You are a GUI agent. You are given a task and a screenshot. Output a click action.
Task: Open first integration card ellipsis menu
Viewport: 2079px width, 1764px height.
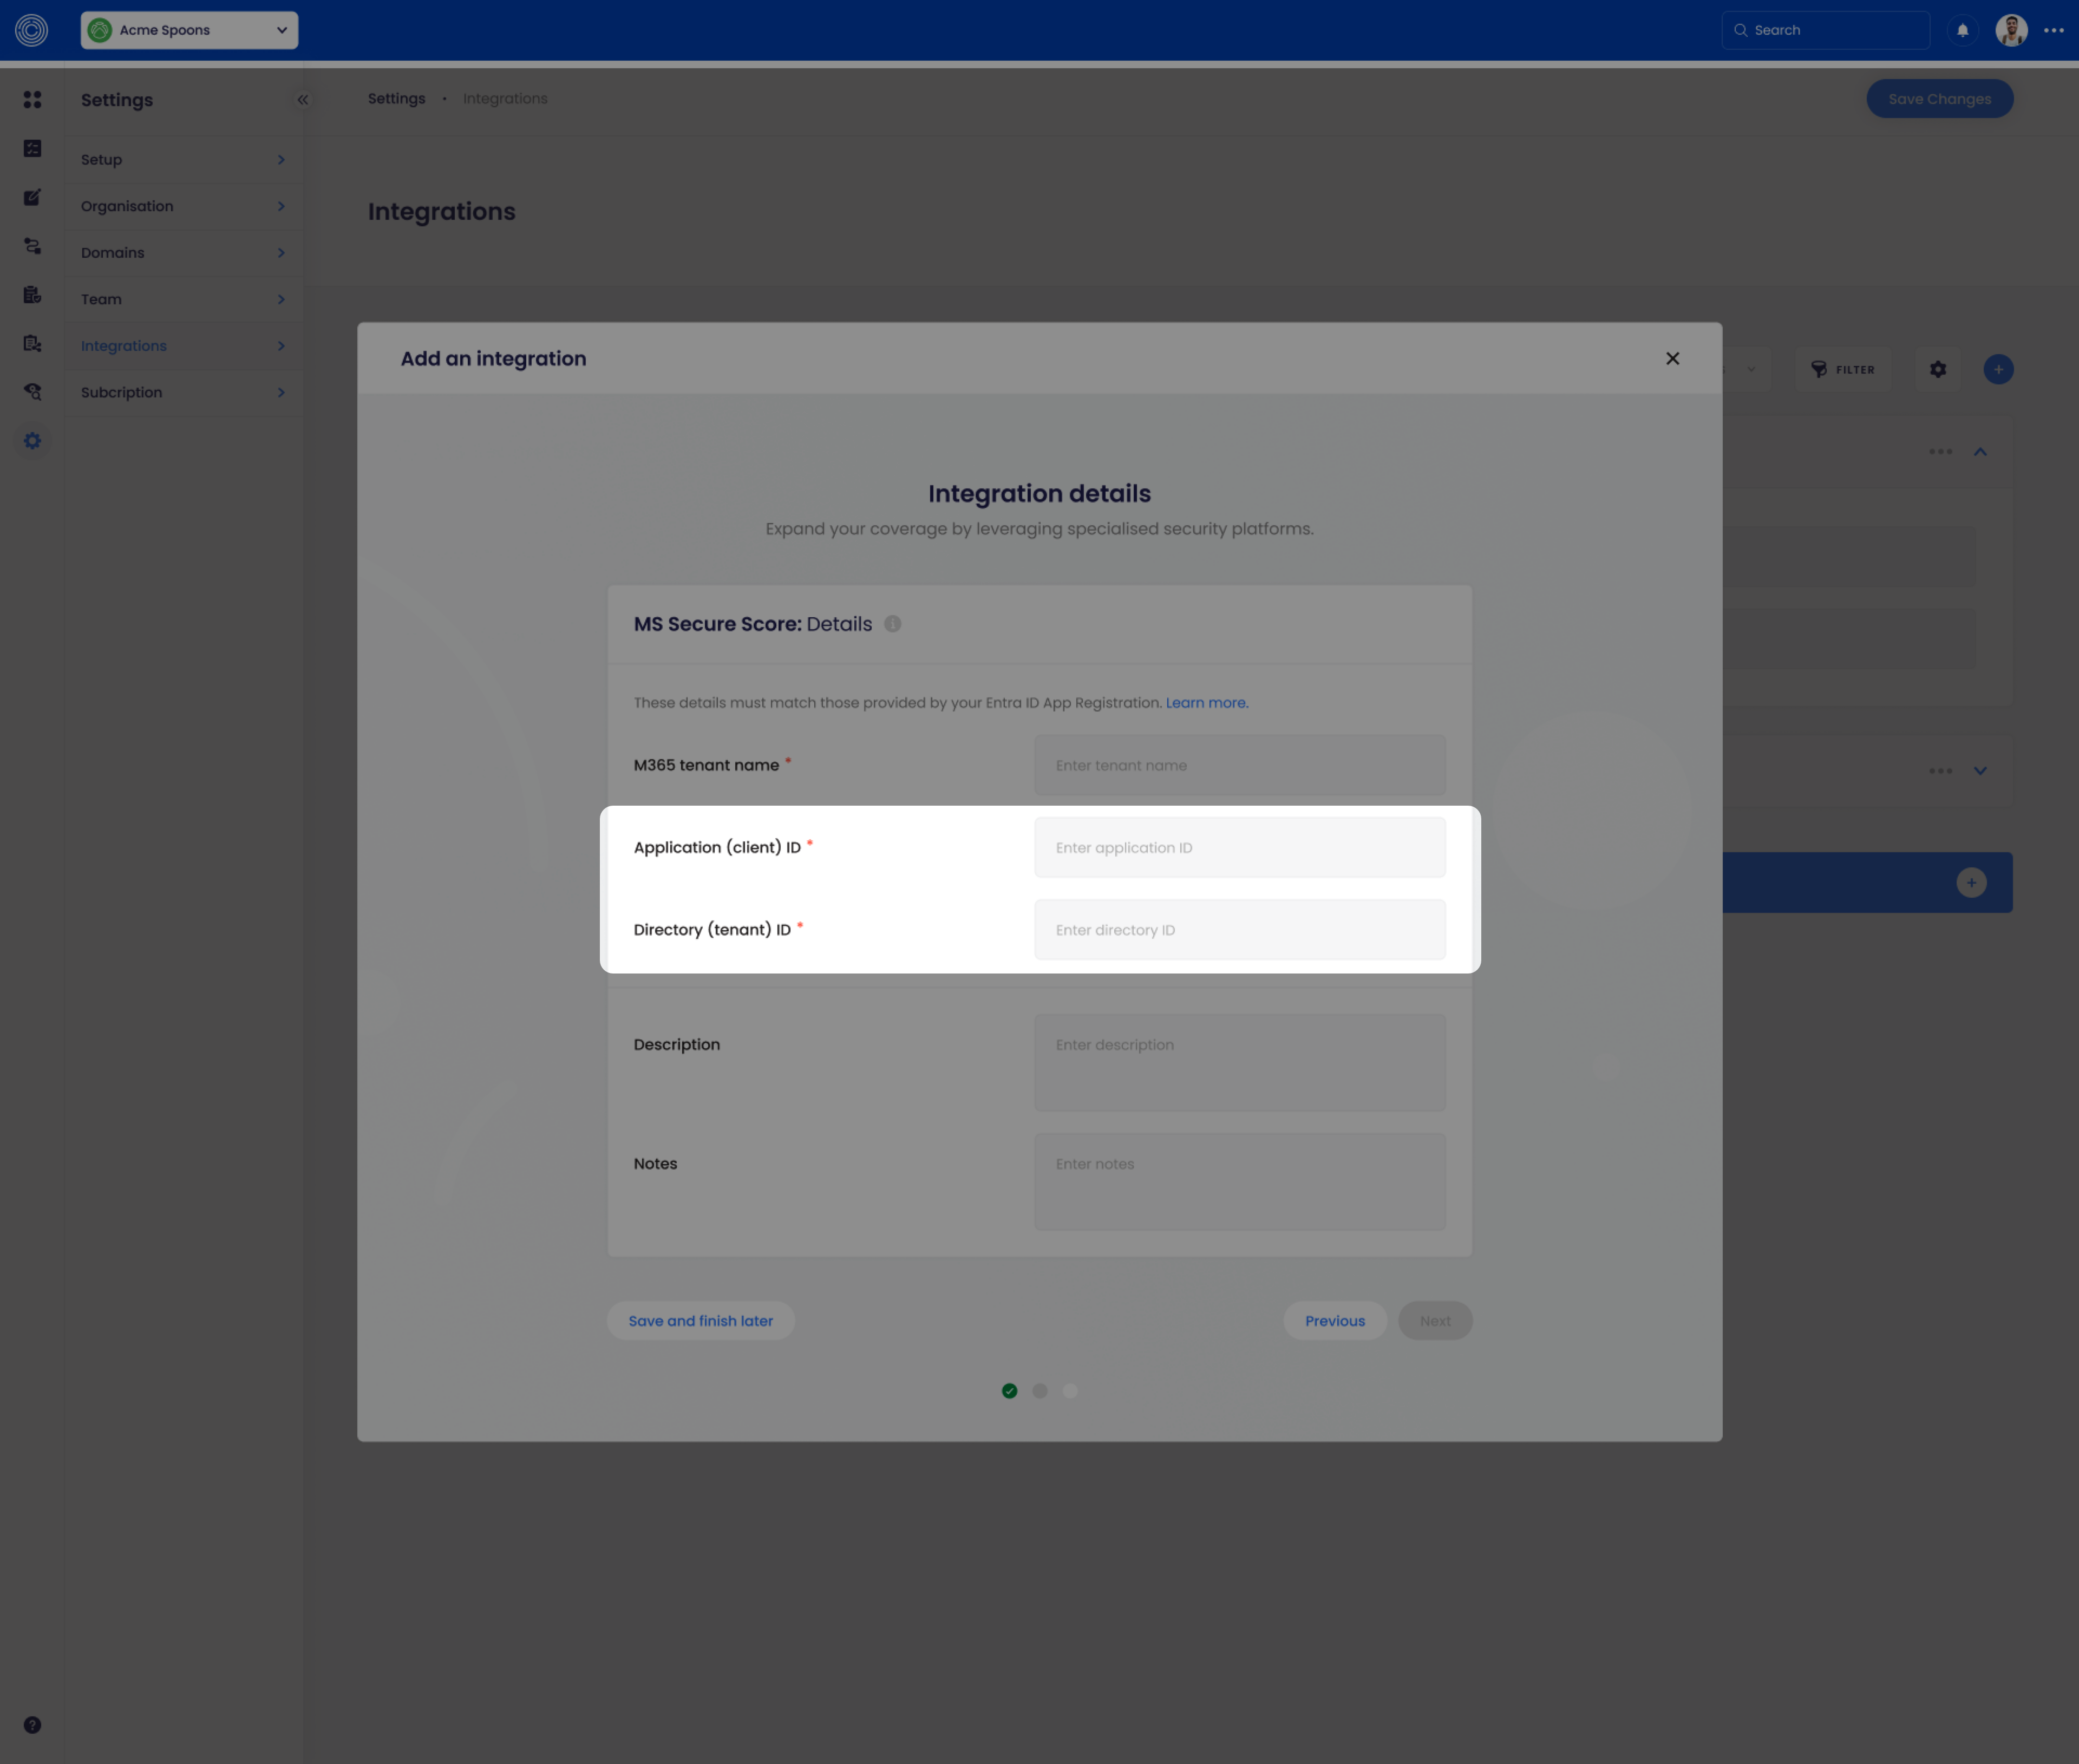tap(1940, 452)
